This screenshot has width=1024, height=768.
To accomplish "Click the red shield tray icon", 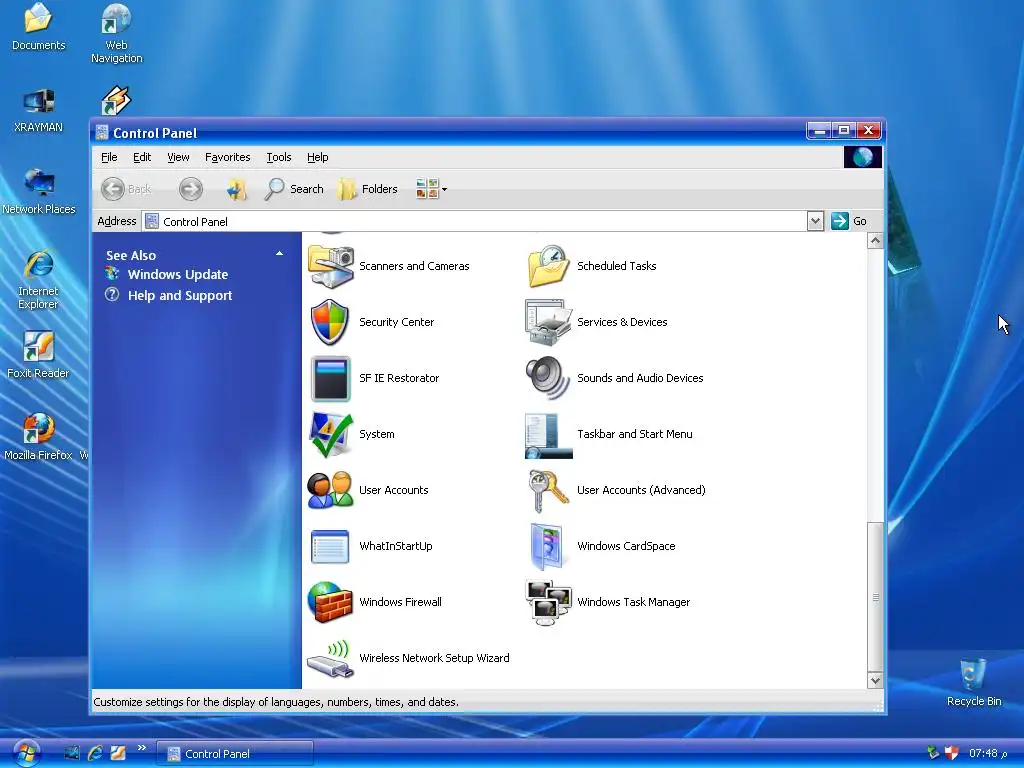I will (x=952, y=753).
